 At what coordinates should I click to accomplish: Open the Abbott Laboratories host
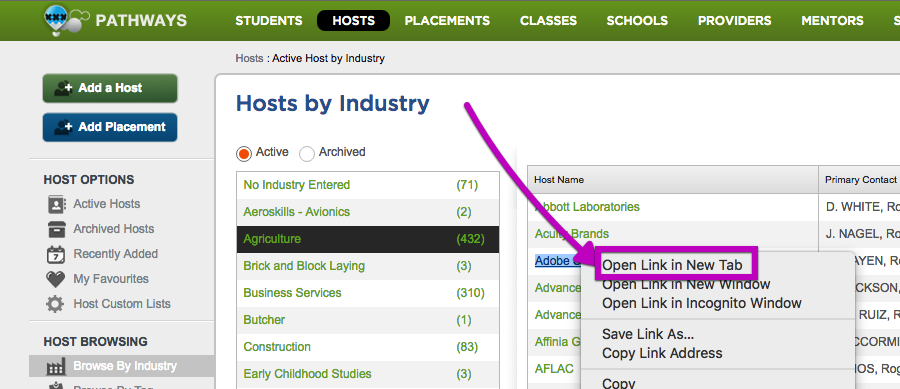click(587, 207)
